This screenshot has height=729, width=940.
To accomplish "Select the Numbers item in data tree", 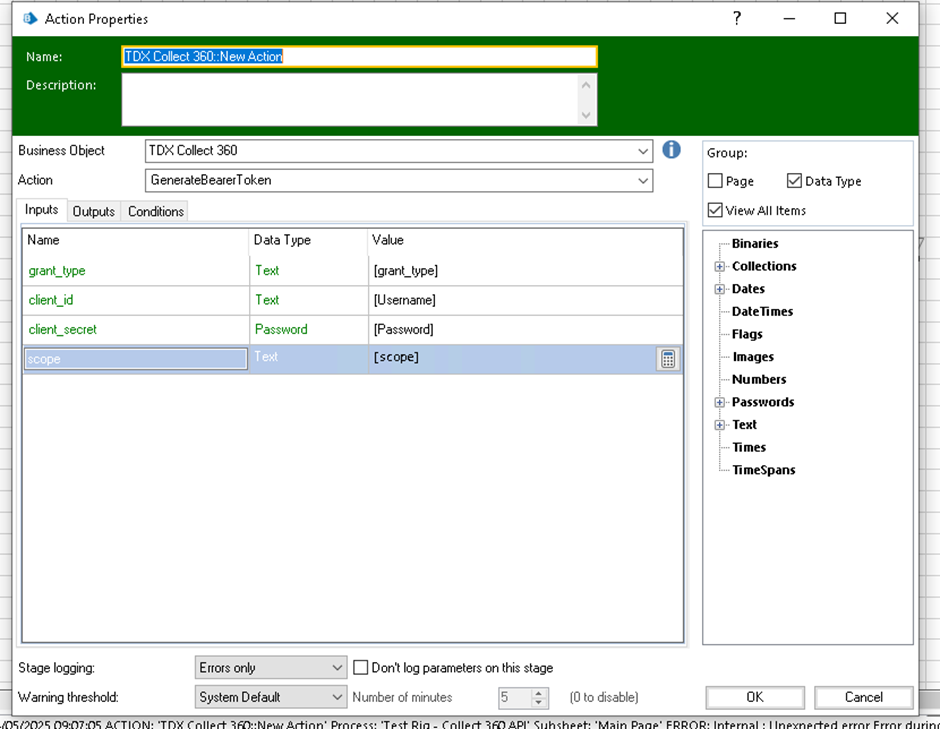I will pyautogui.click(x=759, y=379).
